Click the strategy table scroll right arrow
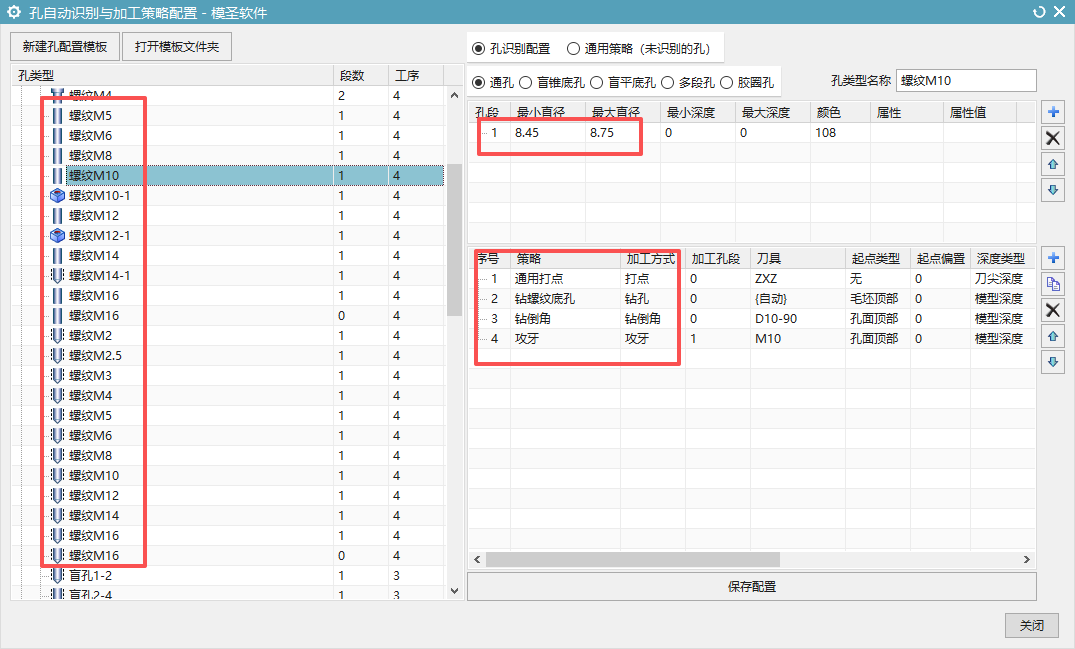The height and width of the screenshot is (649, 1075). pyautogui.click(x=1027, y=559)
